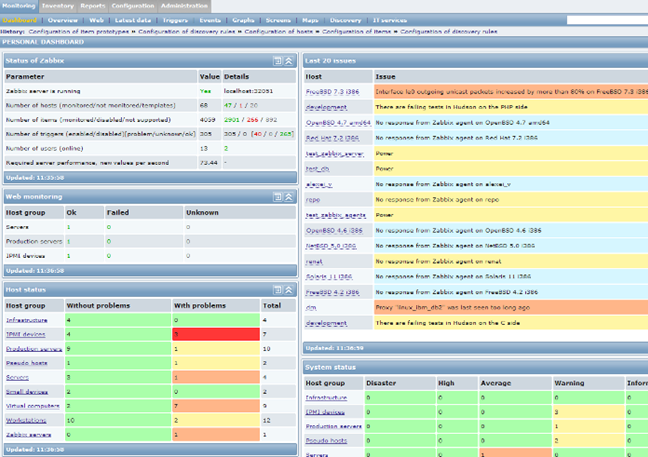
Task: Click the No response from repo issue
Action: pos(437,200)
